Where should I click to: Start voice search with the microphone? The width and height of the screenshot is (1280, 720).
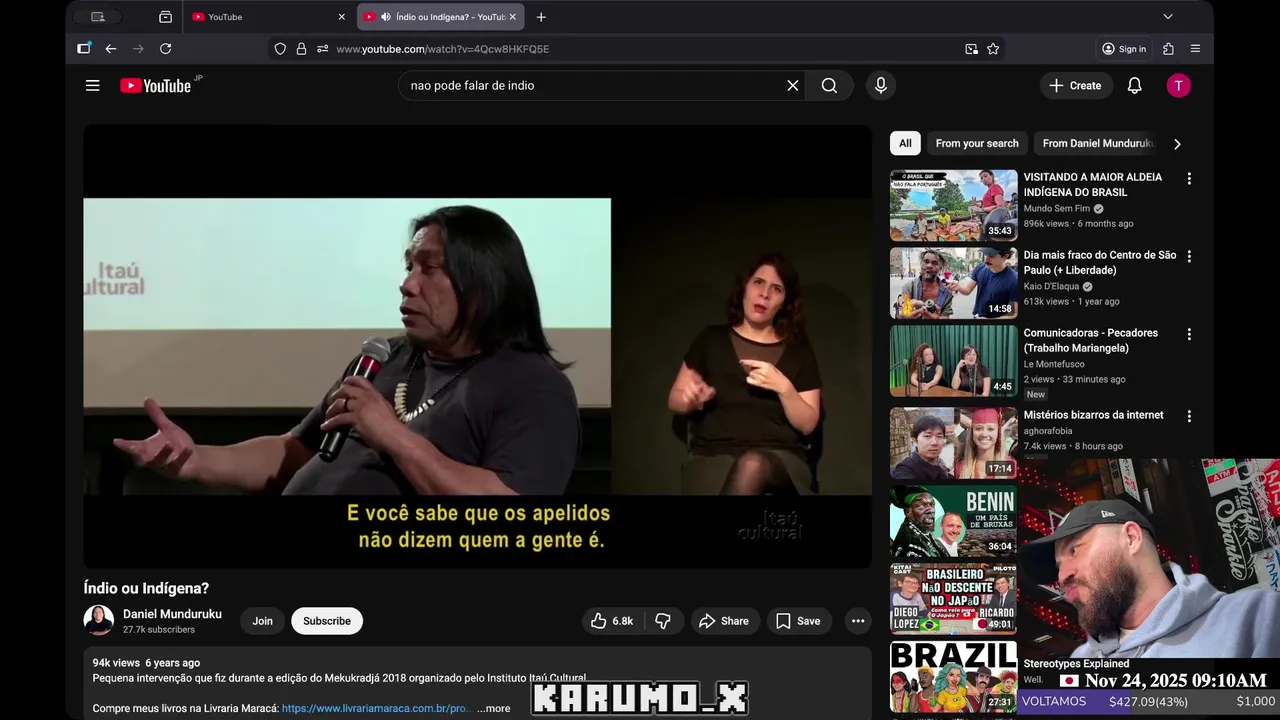(x=881, y=86)
